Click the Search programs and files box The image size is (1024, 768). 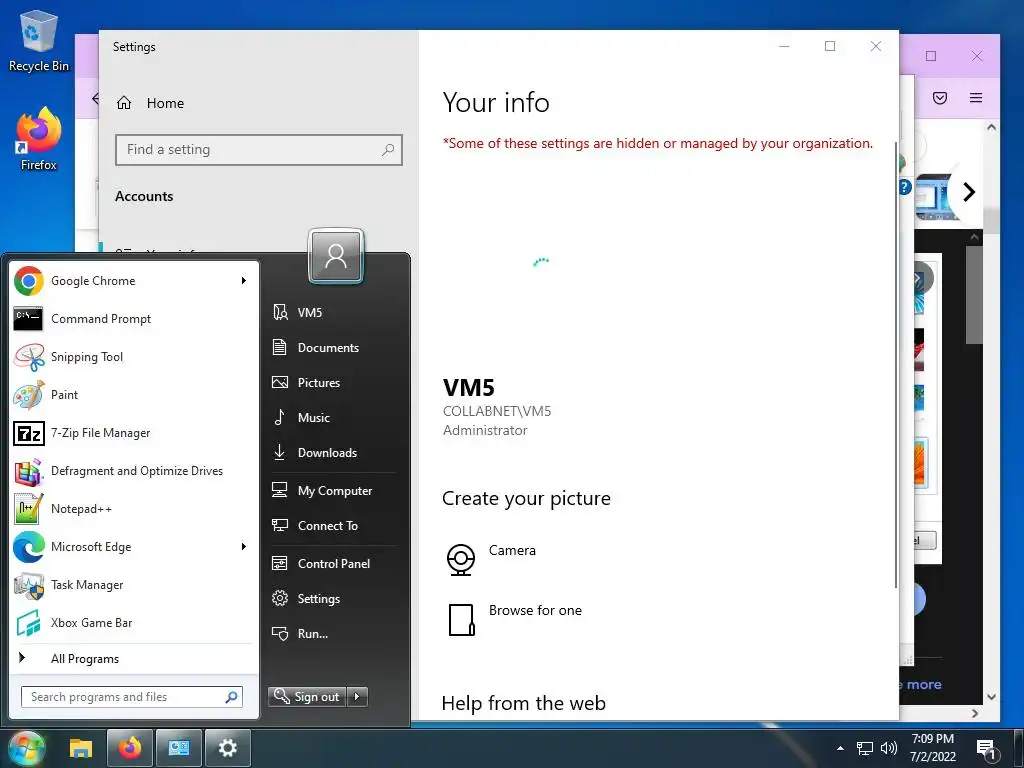(131, 697)
